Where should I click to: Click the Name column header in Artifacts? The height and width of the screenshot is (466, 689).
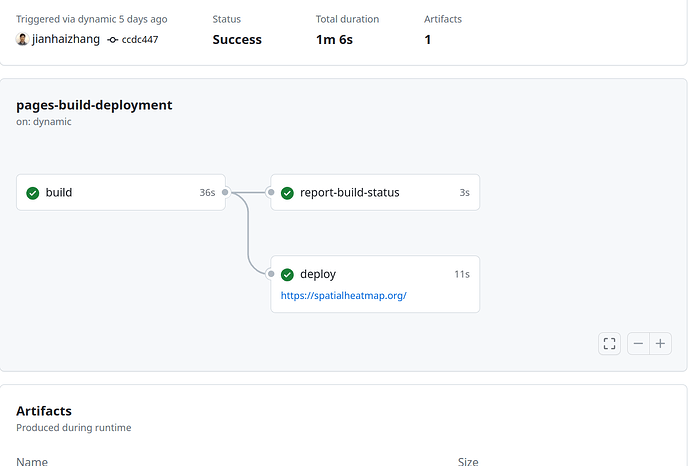point(32,461)
